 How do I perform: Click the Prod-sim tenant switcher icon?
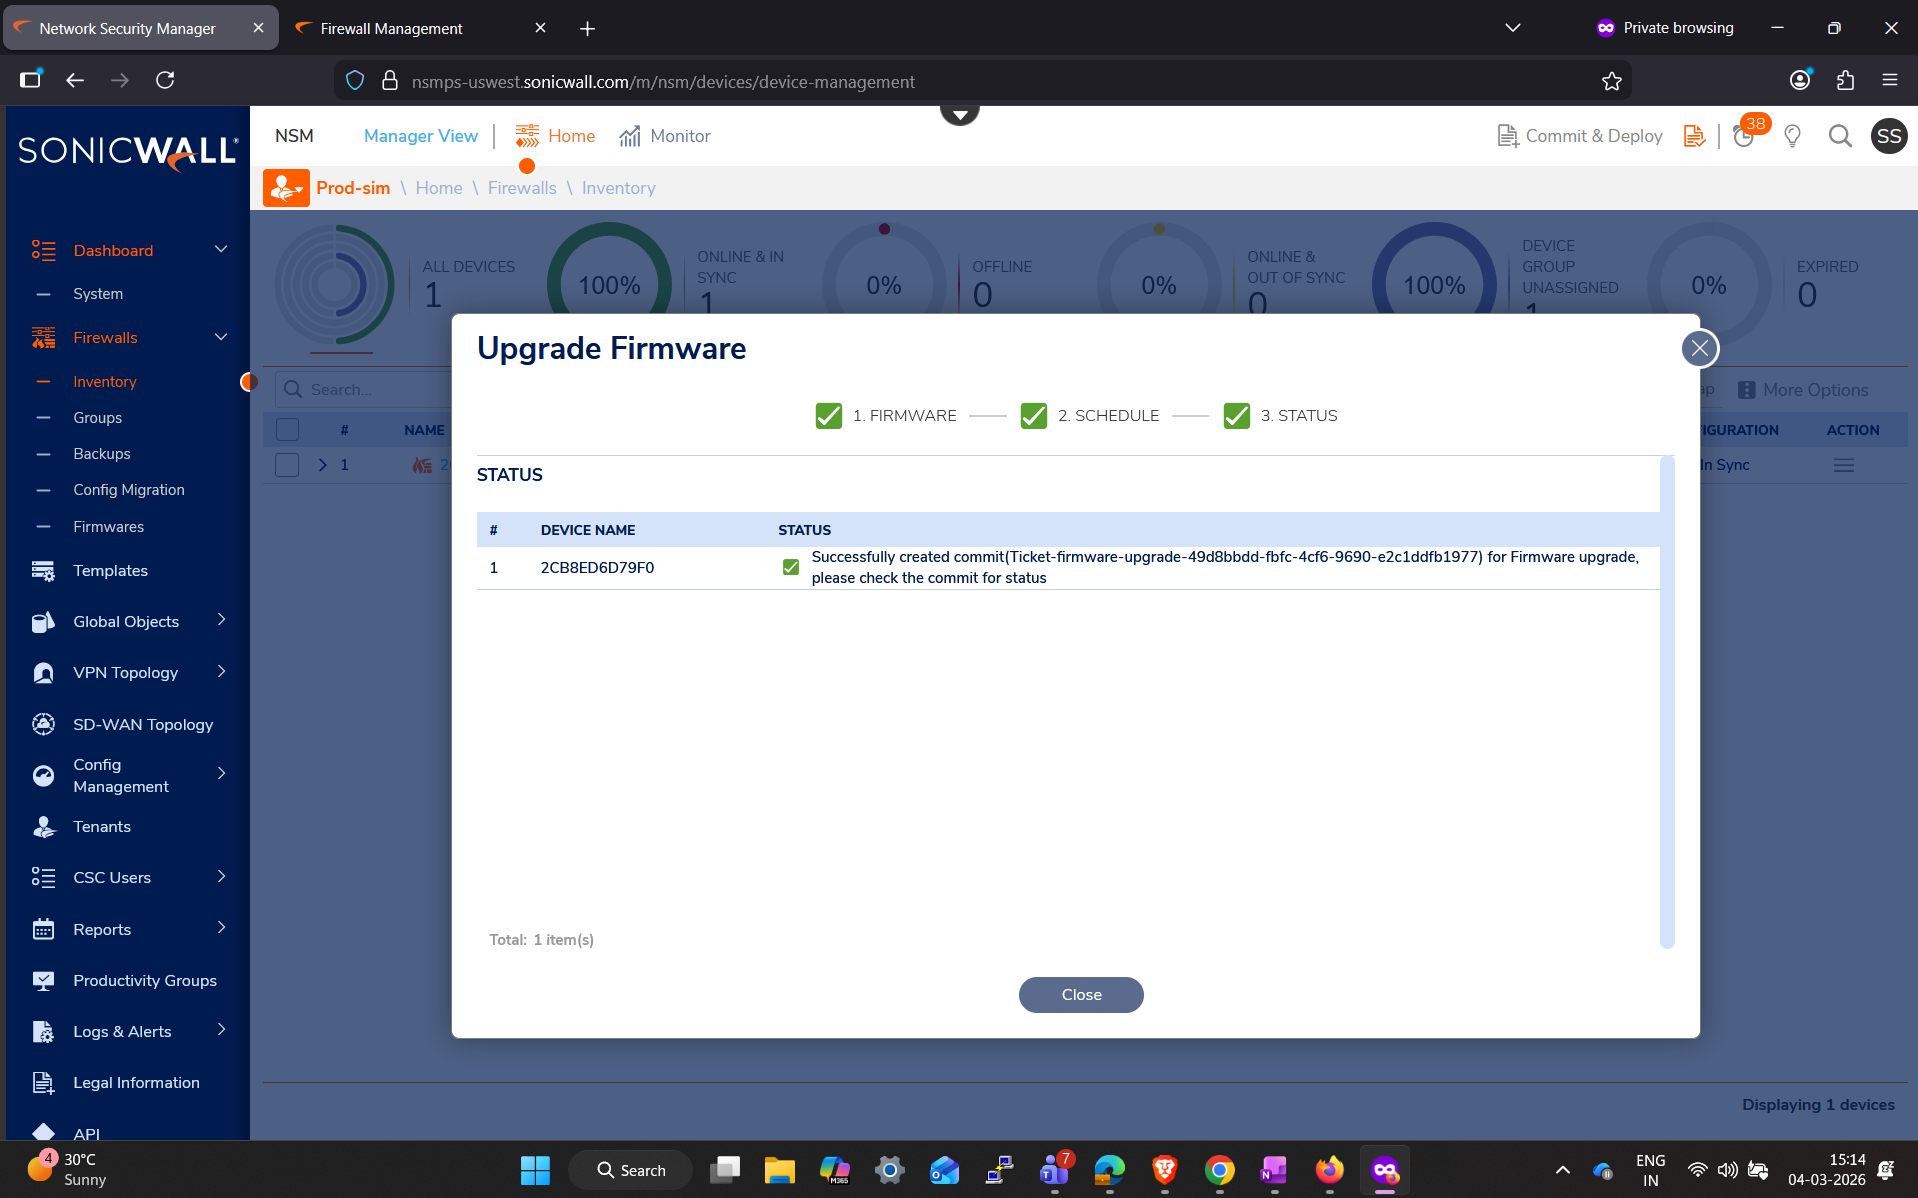(286, 188)
